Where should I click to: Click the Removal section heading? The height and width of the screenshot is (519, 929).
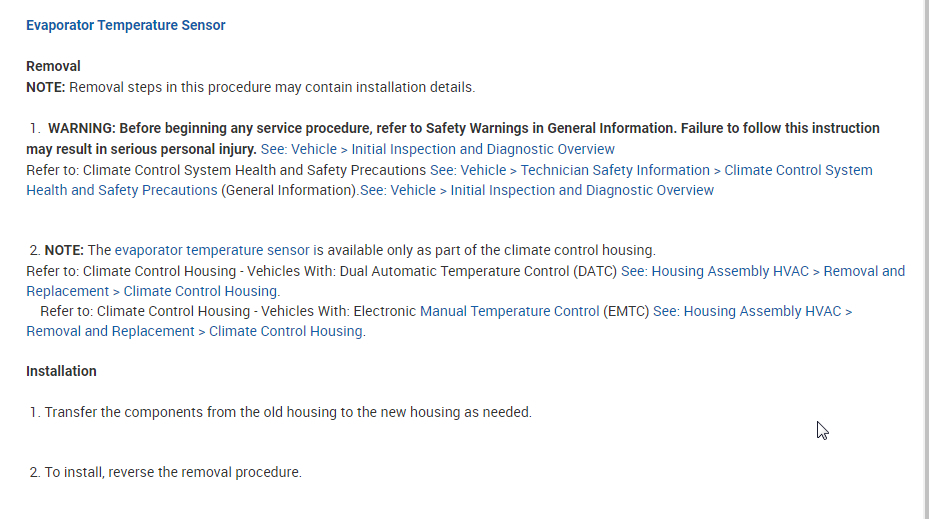click(53, 66)
